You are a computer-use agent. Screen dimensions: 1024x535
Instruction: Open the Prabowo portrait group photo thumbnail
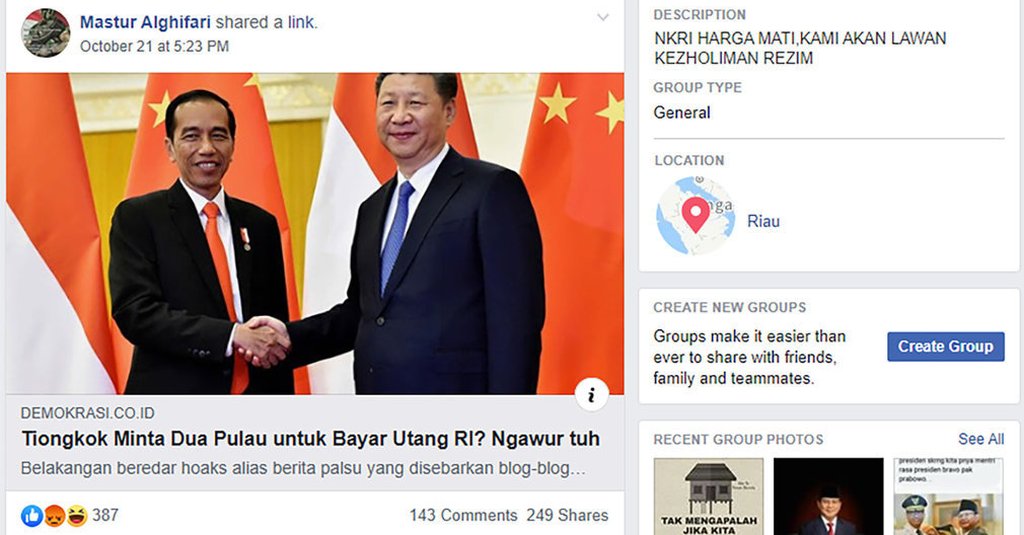[828, 496]
